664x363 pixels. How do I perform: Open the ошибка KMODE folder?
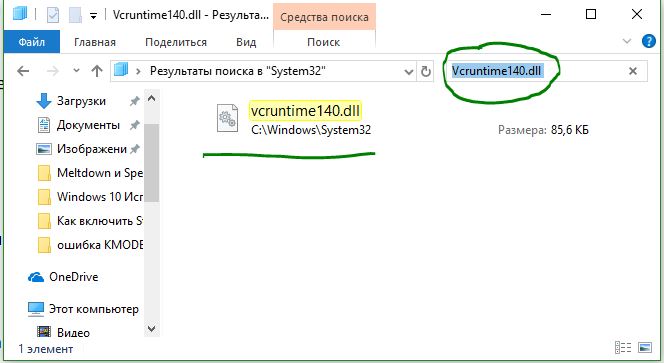100,245
